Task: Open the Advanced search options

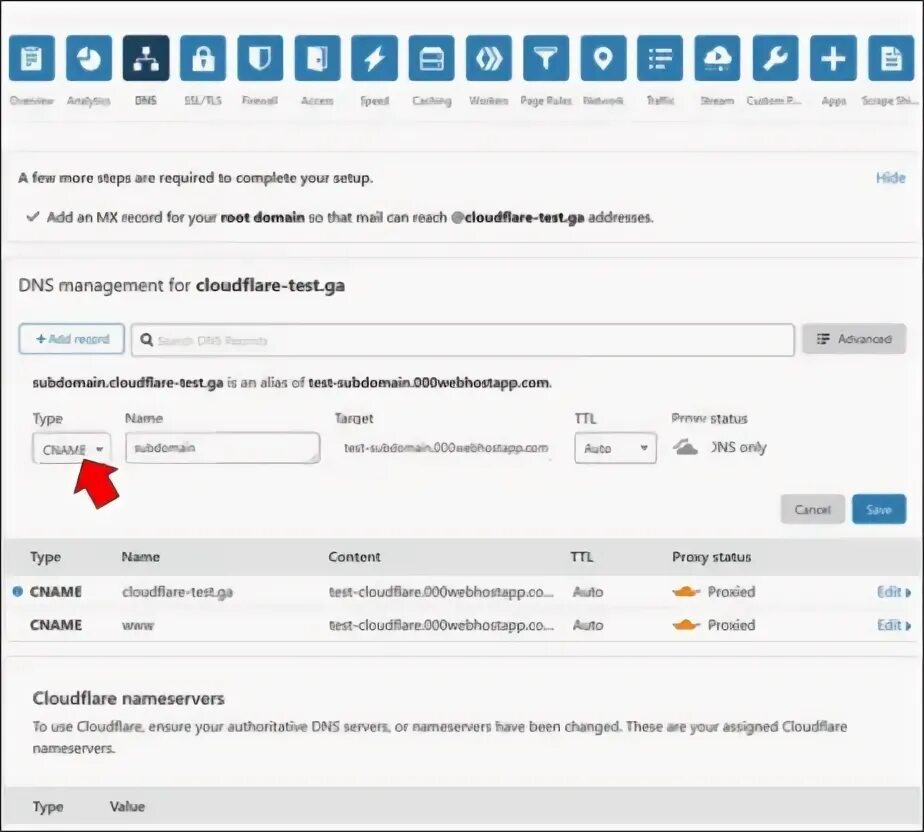Action: tap(854, 339)
